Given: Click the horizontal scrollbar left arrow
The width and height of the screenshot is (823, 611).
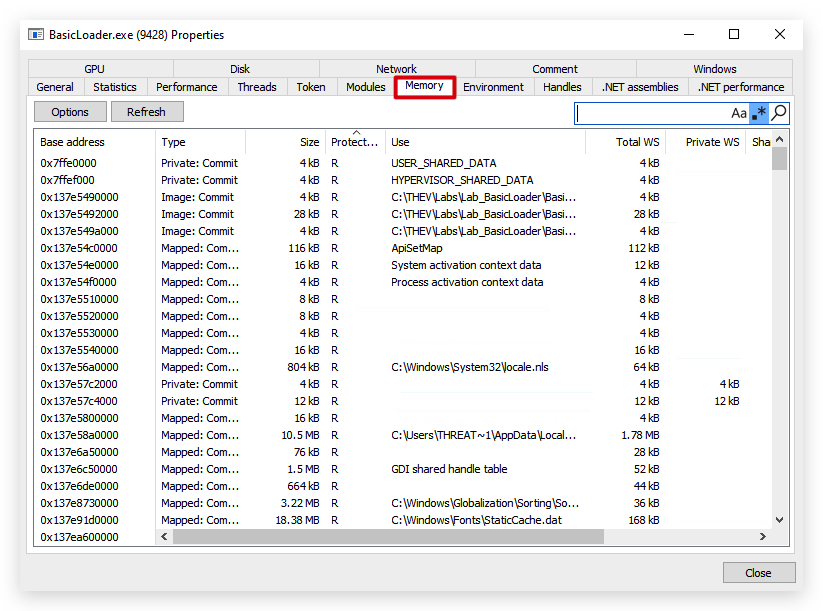Looking at the screenshot, I should pos(164,536).
